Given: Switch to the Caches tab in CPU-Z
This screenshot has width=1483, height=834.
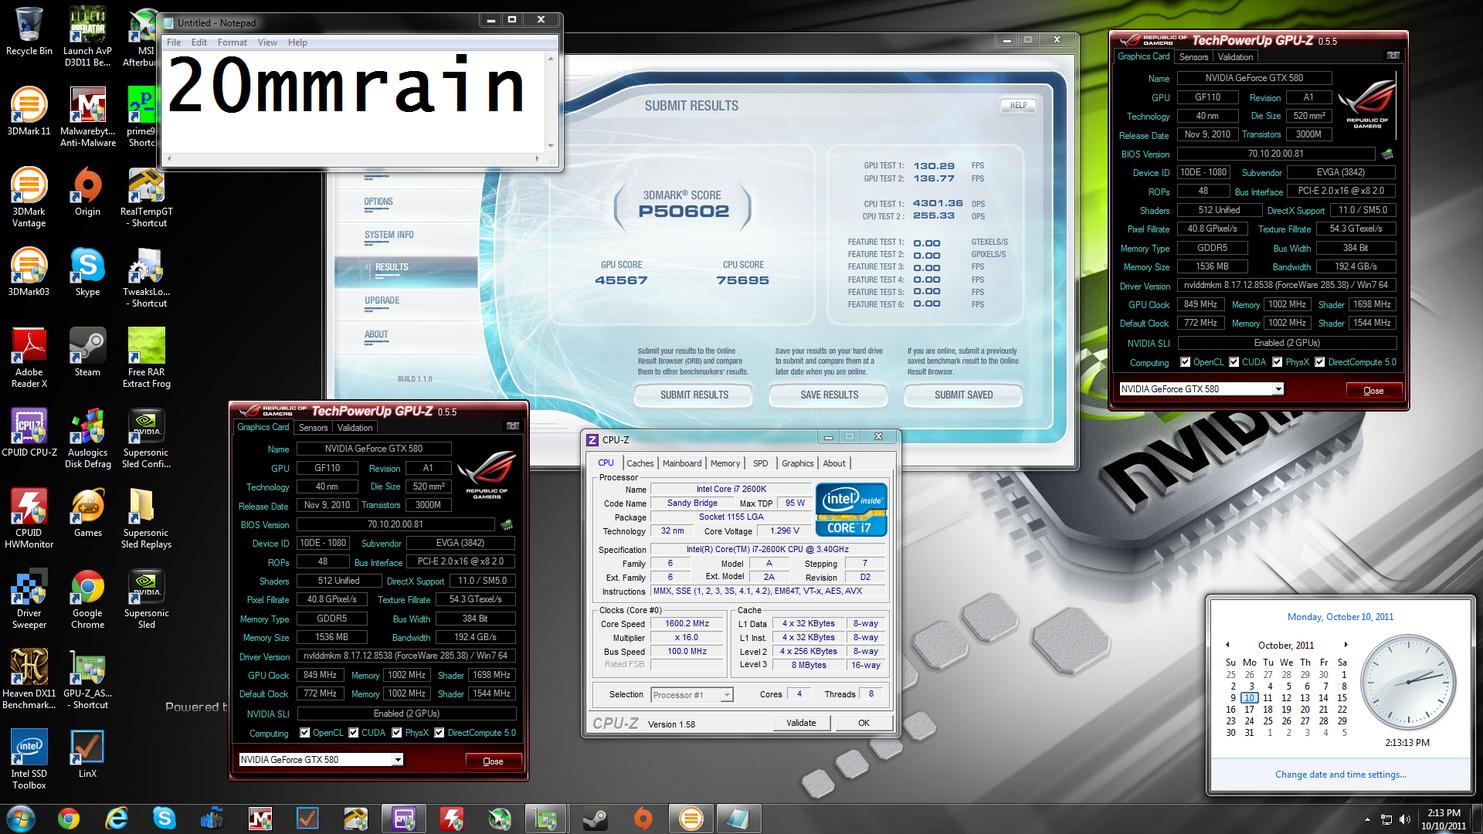Looking at the screenshot, I should pyautogui.click(x=640, y=463).
